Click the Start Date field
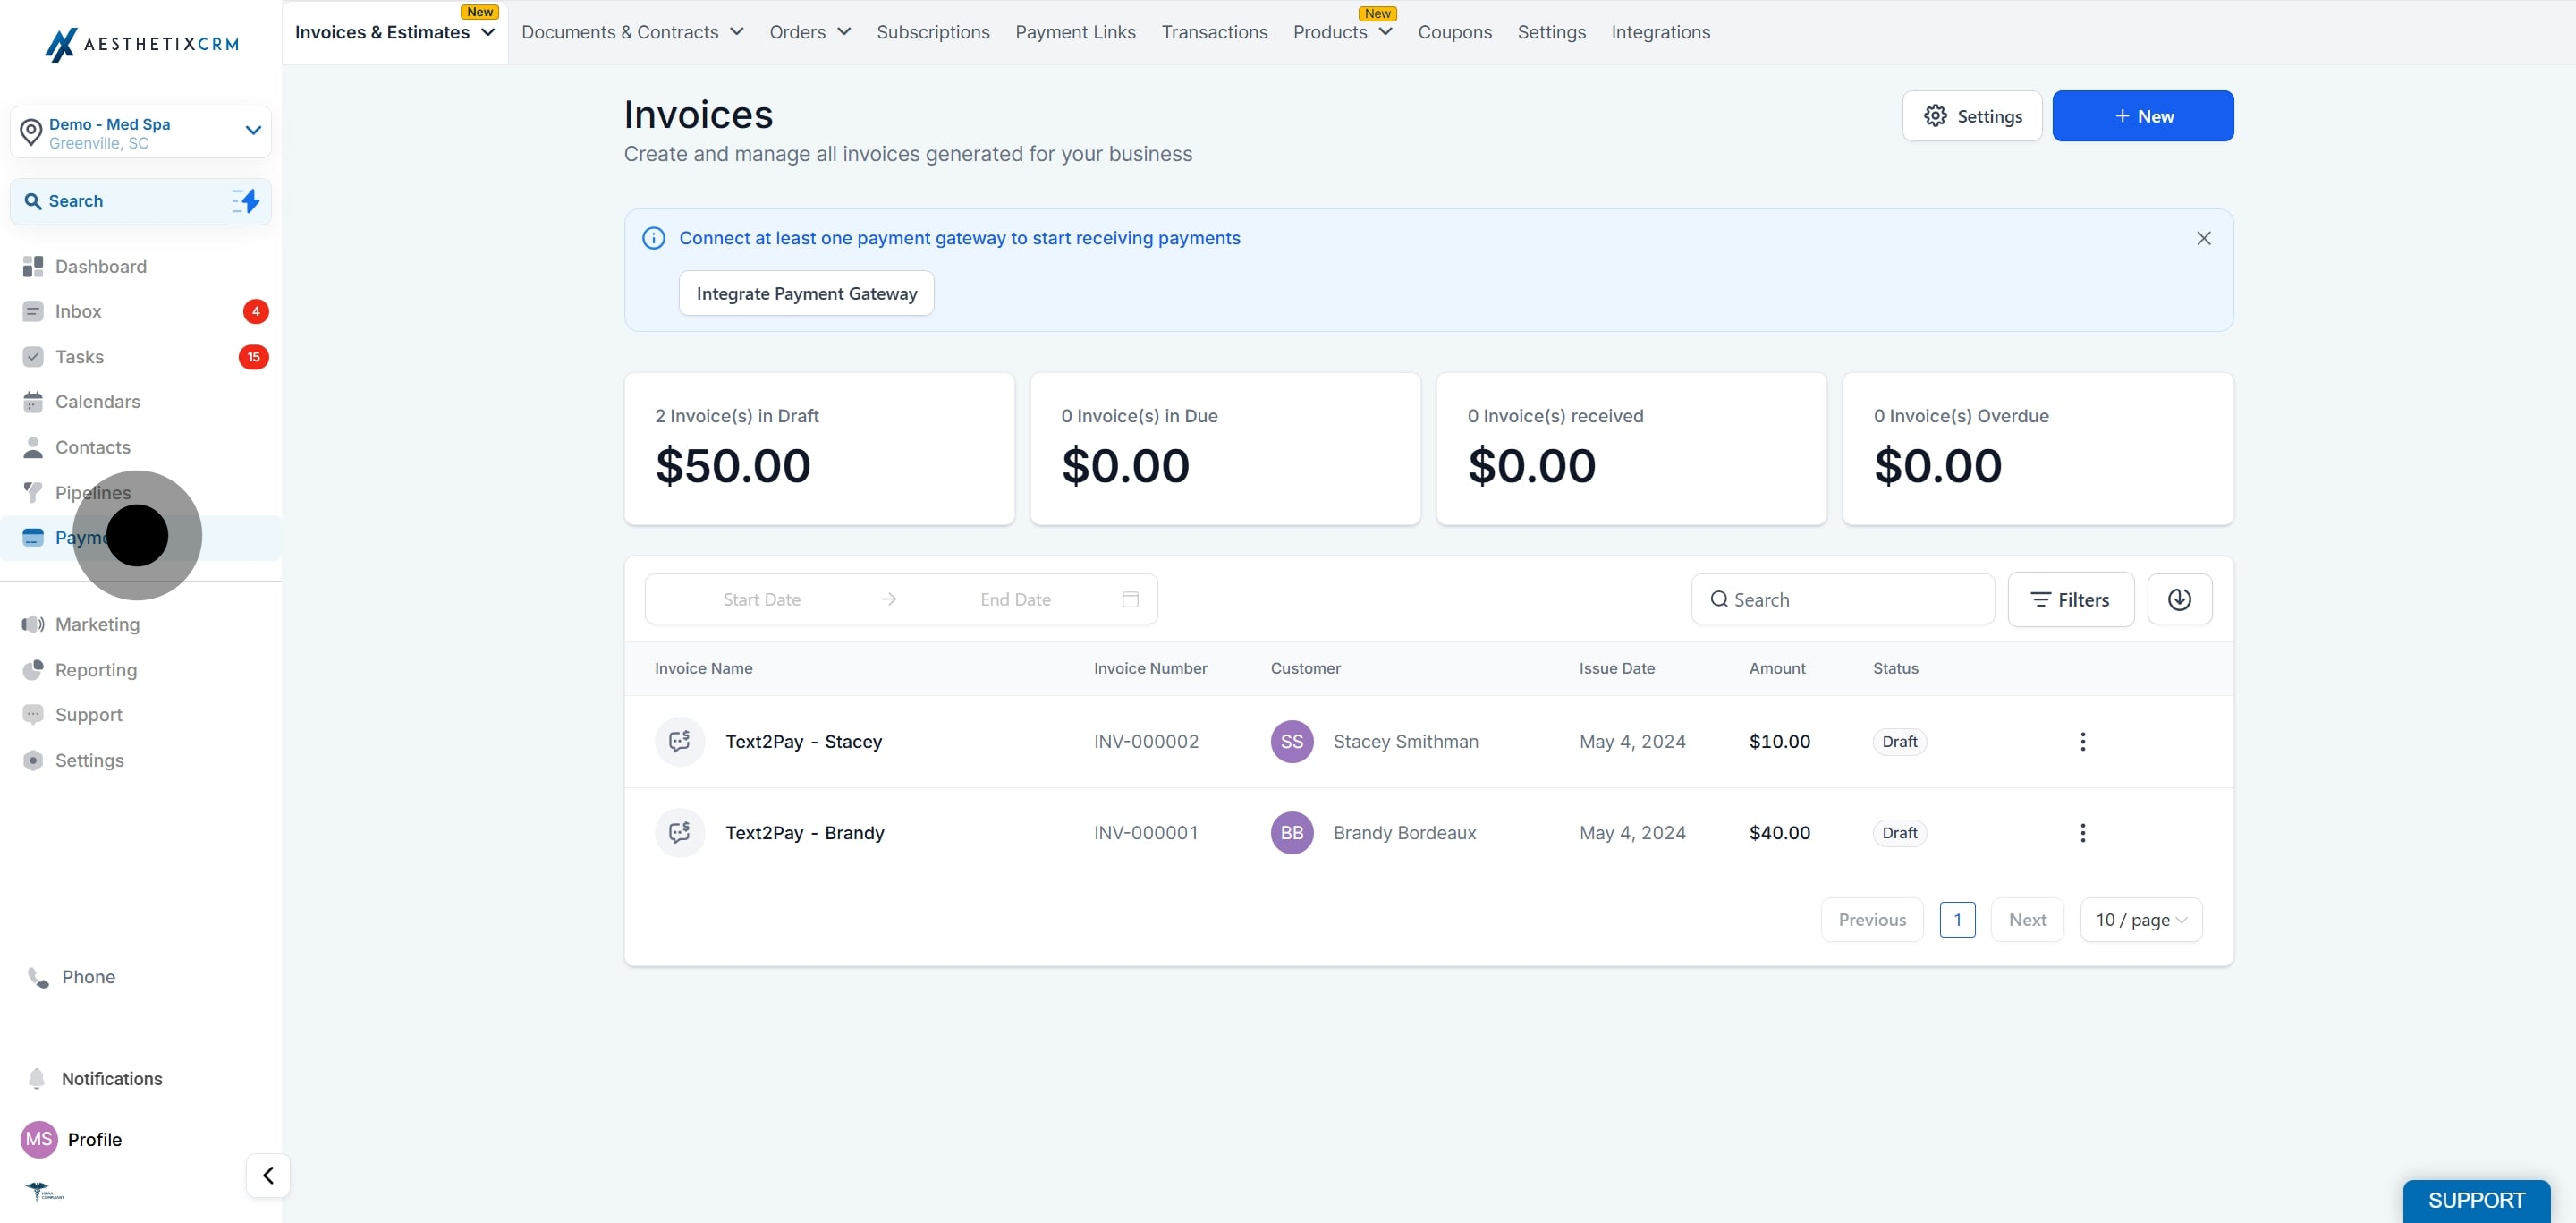This screenshot has height=1223, width=2576. 761,599
